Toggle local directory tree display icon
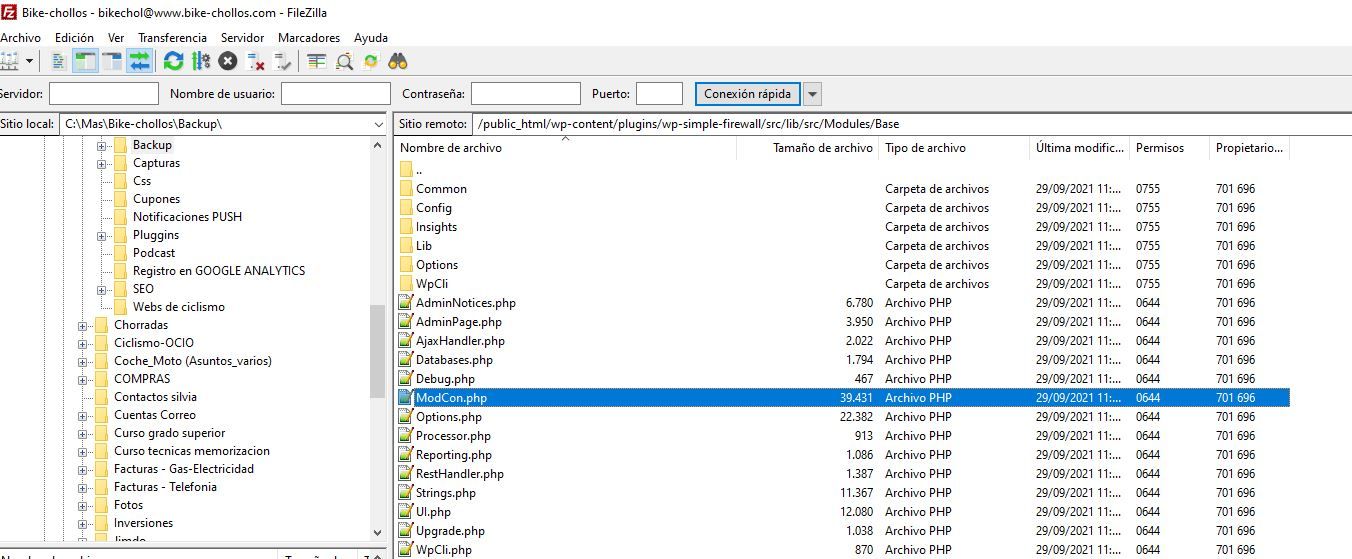This screenshot has height=559, width=1352. [x=85, y=61]
